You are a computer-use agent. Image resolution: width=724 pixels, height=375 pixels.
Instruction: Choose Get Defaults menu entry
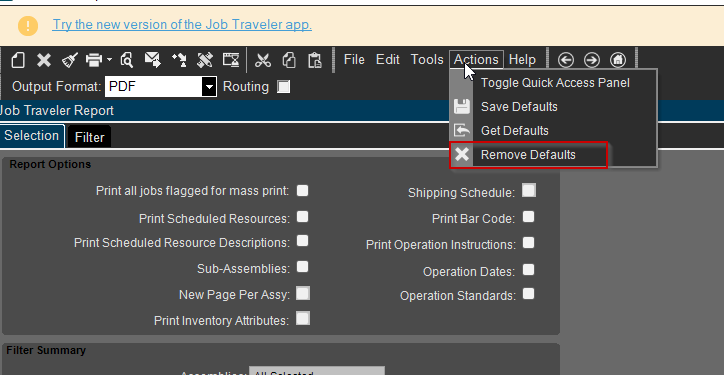(553, 131)
